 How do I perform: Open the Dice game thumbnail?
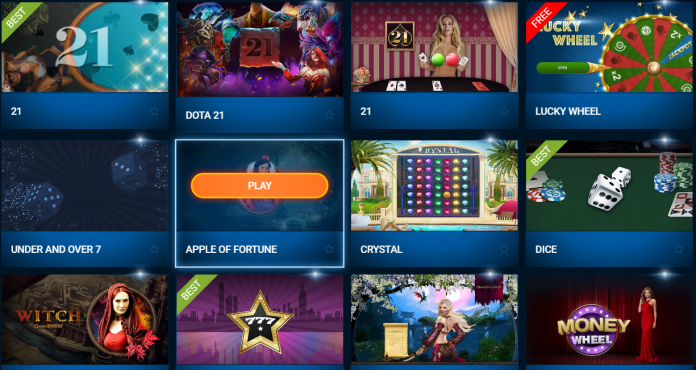tap(609, 185)
